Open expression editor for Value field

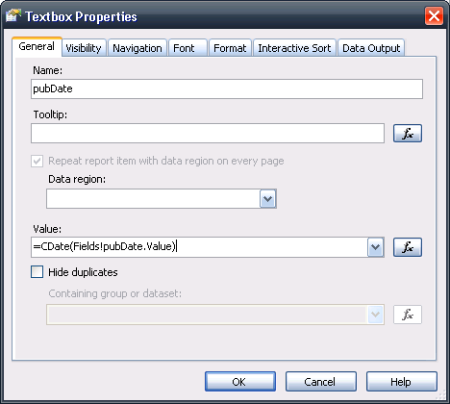coord(407,247)
